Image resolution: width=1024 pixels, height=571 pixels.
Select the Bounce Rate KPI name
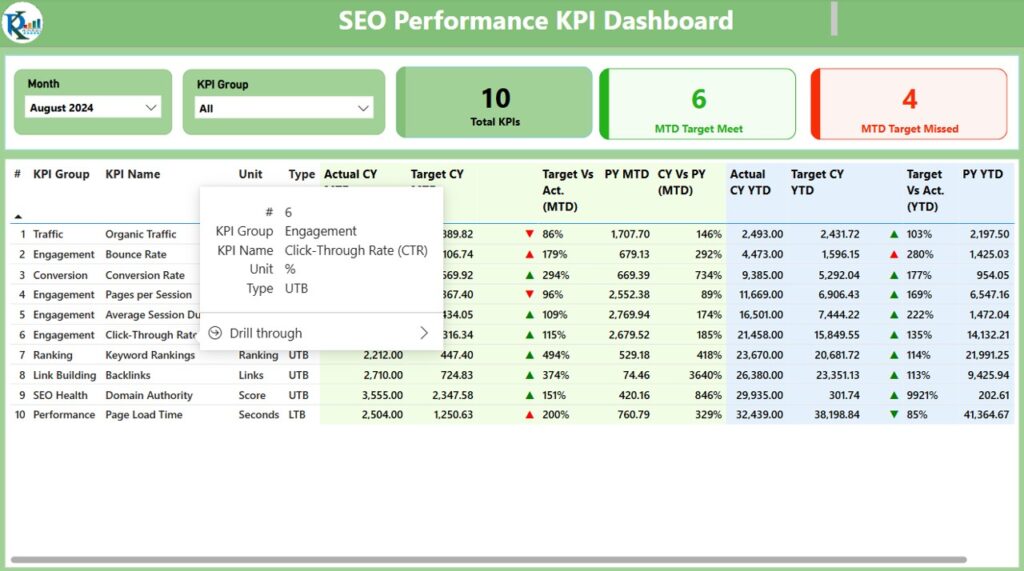[x=136, y=254]
